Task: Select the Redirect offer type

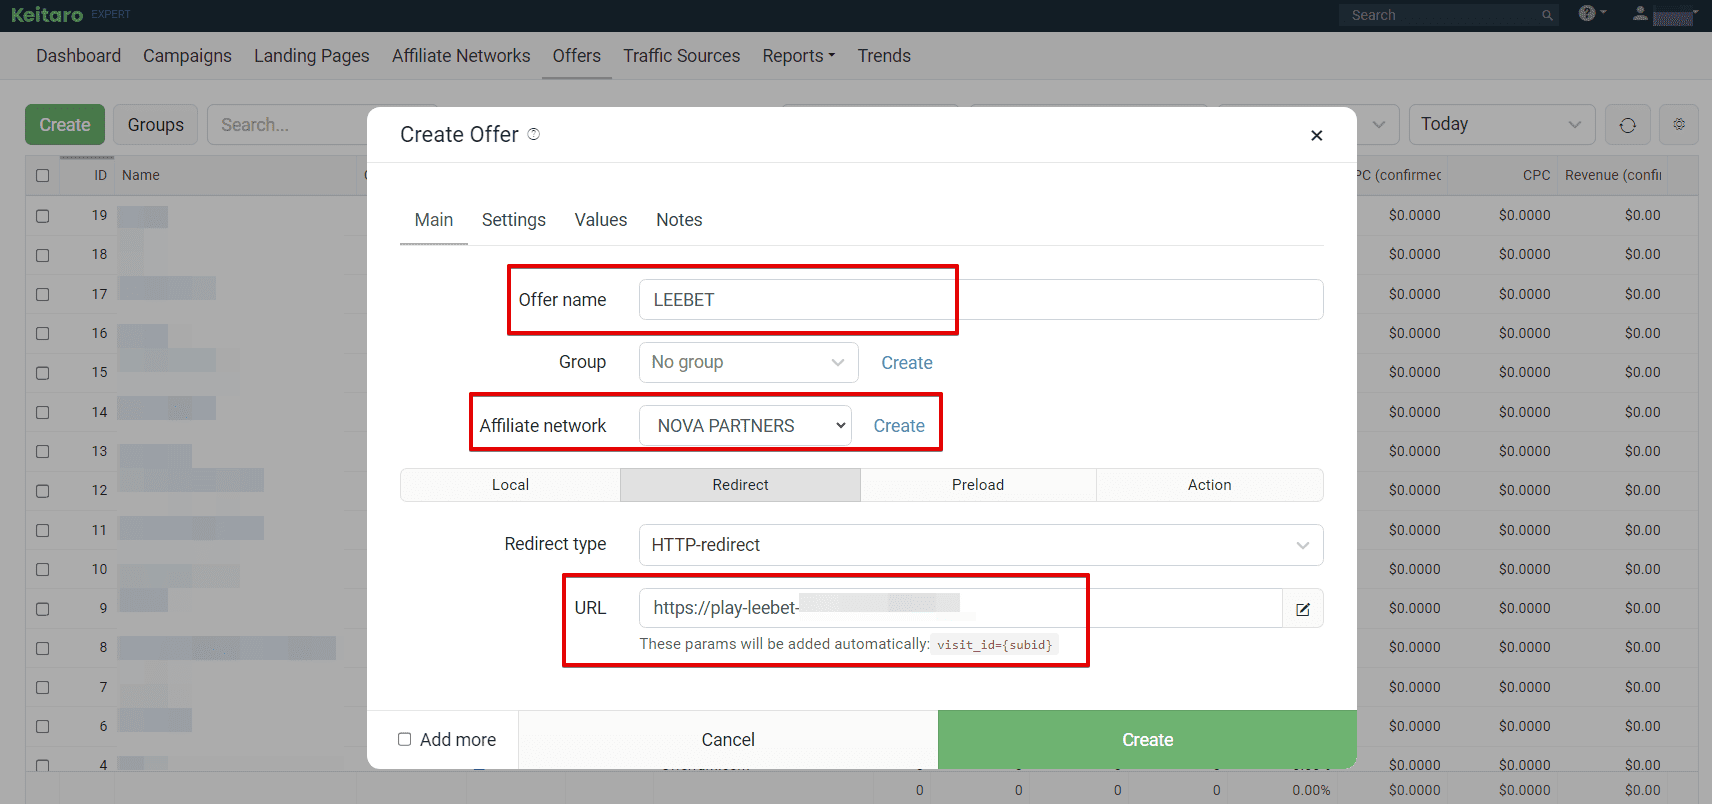Action: coord(740,485)
